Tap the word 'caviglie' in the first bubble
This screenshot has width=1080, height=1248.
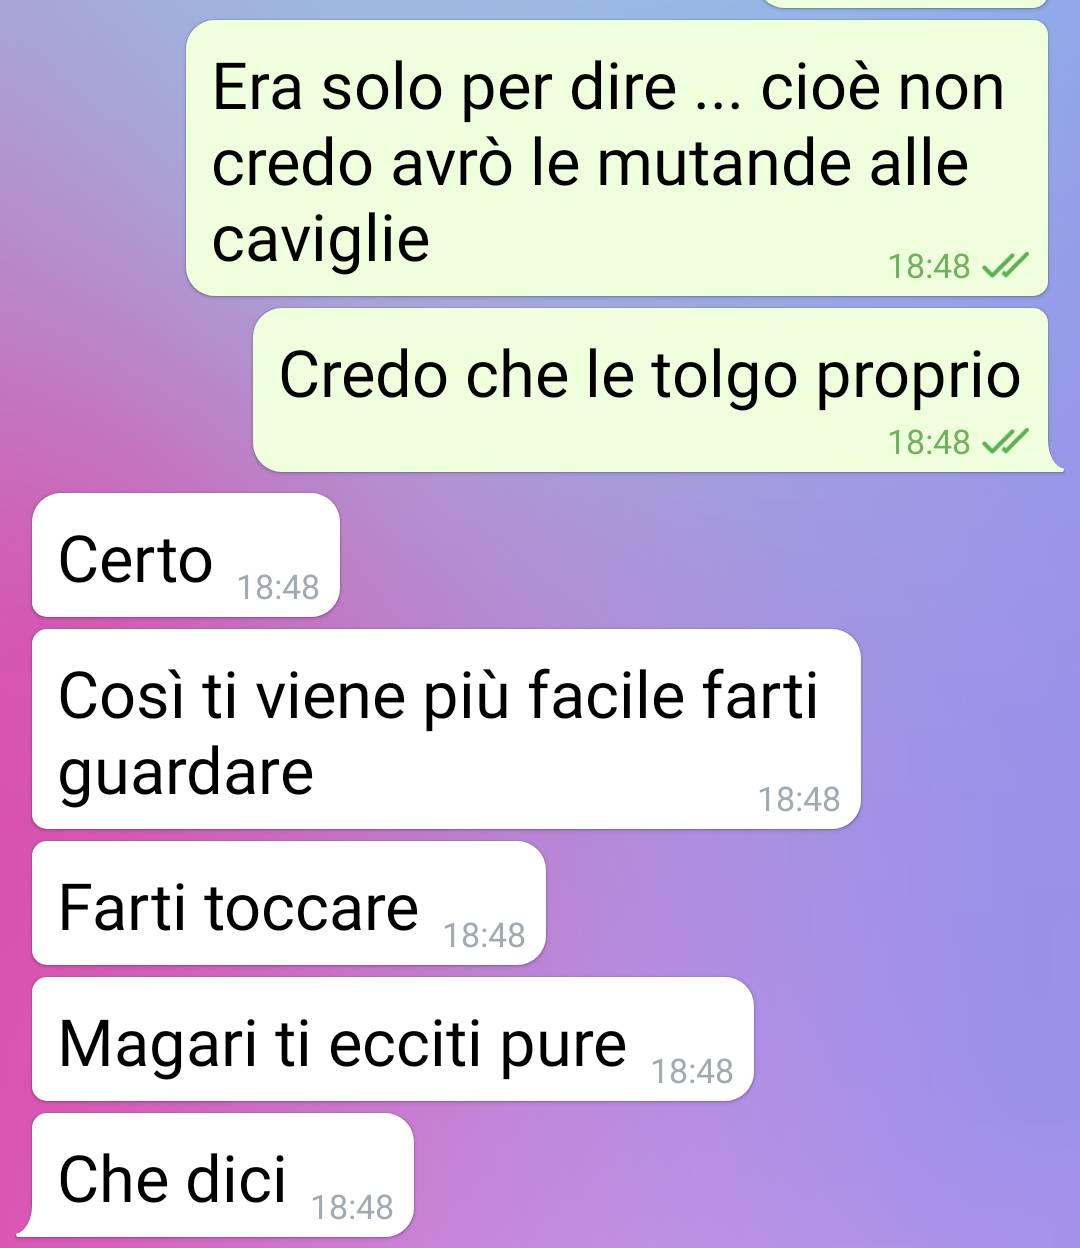321,241
